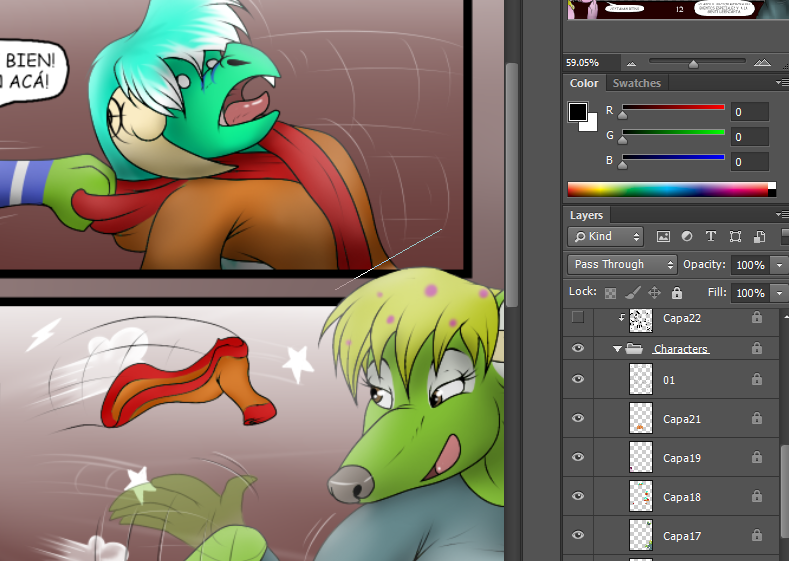Screen dimensions: 789x561
Task: Click the B blue color slider
Action: 673,157
